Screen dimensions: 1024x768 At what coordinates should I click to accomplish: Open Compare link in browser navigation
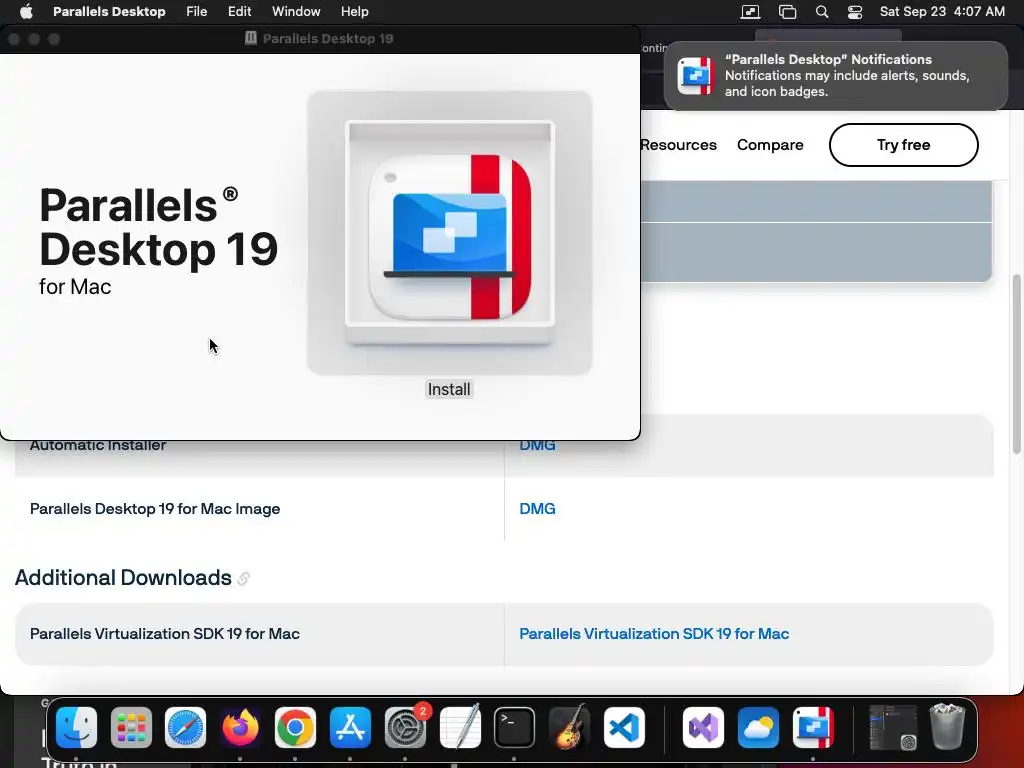tap(770, 145)
